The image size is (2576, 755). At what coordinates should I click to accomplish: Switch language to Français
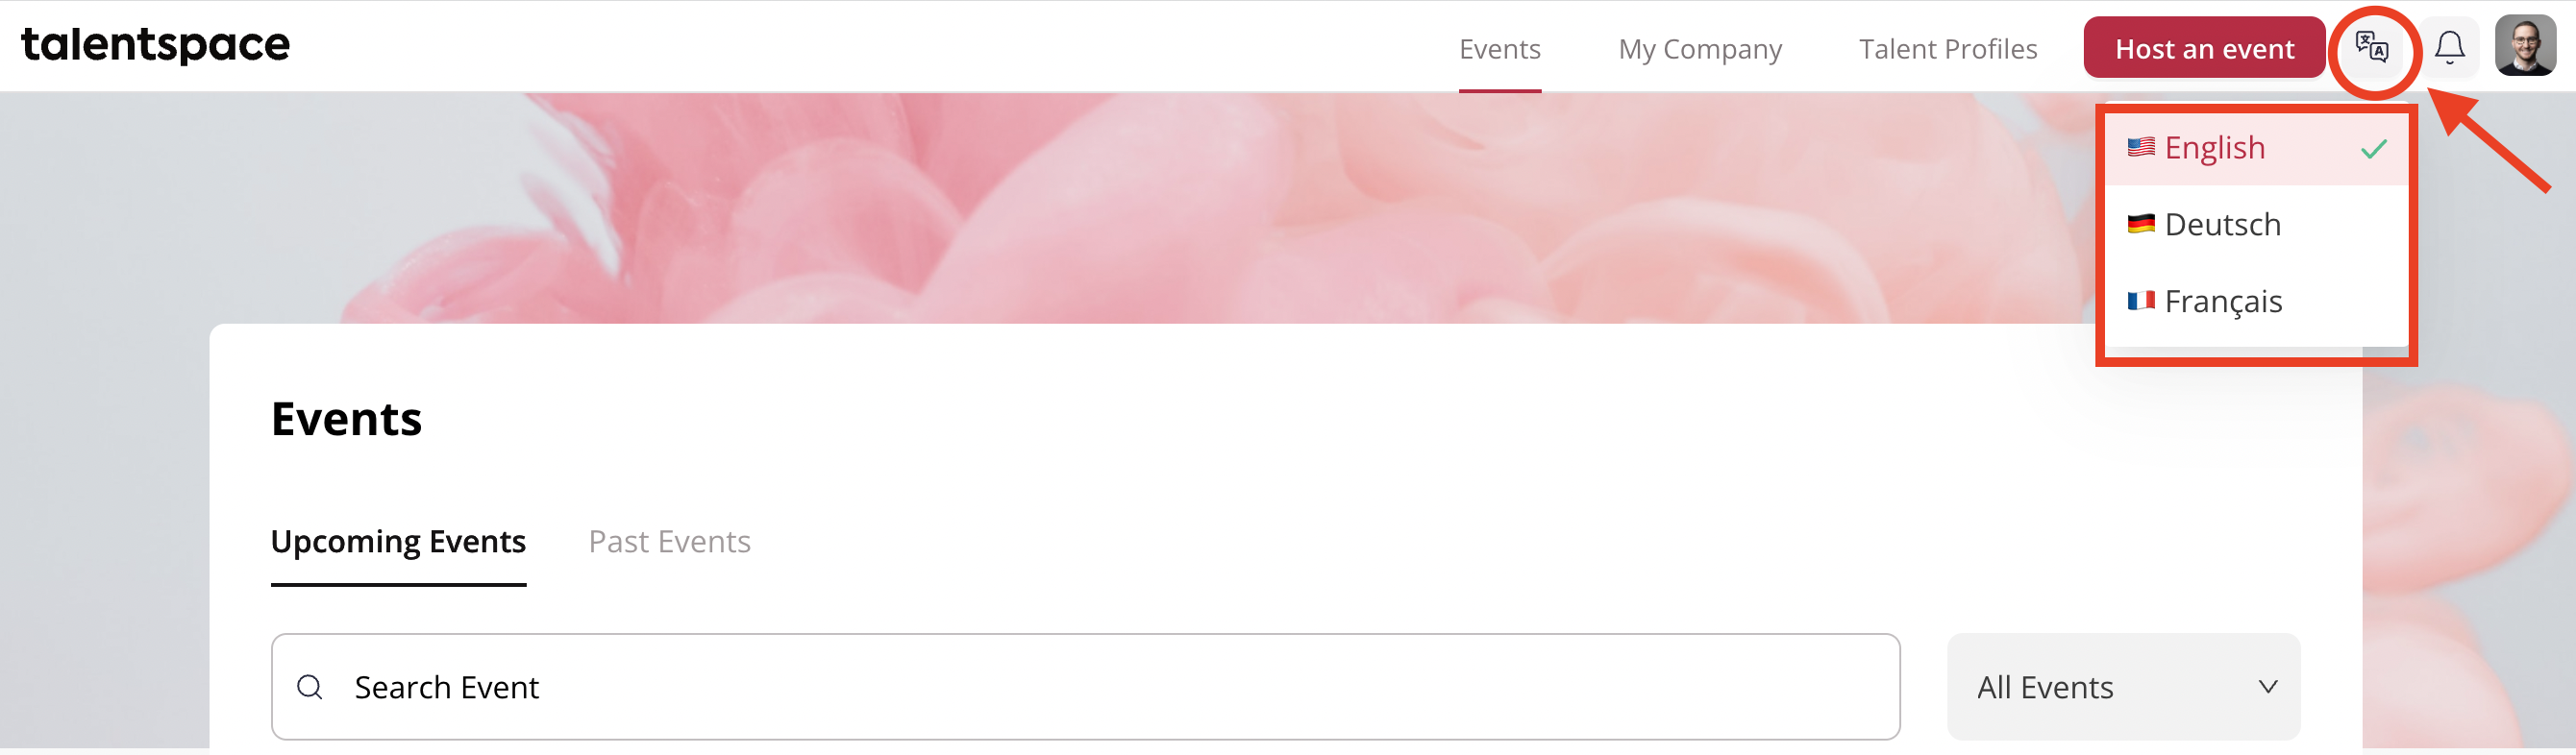click(2257, 301)
